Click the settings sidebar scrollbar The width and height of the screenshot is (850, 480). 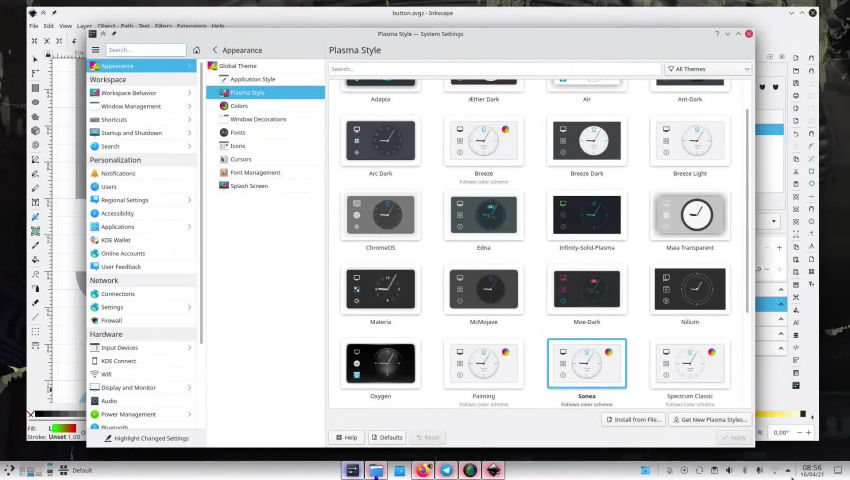click(202, 203)
